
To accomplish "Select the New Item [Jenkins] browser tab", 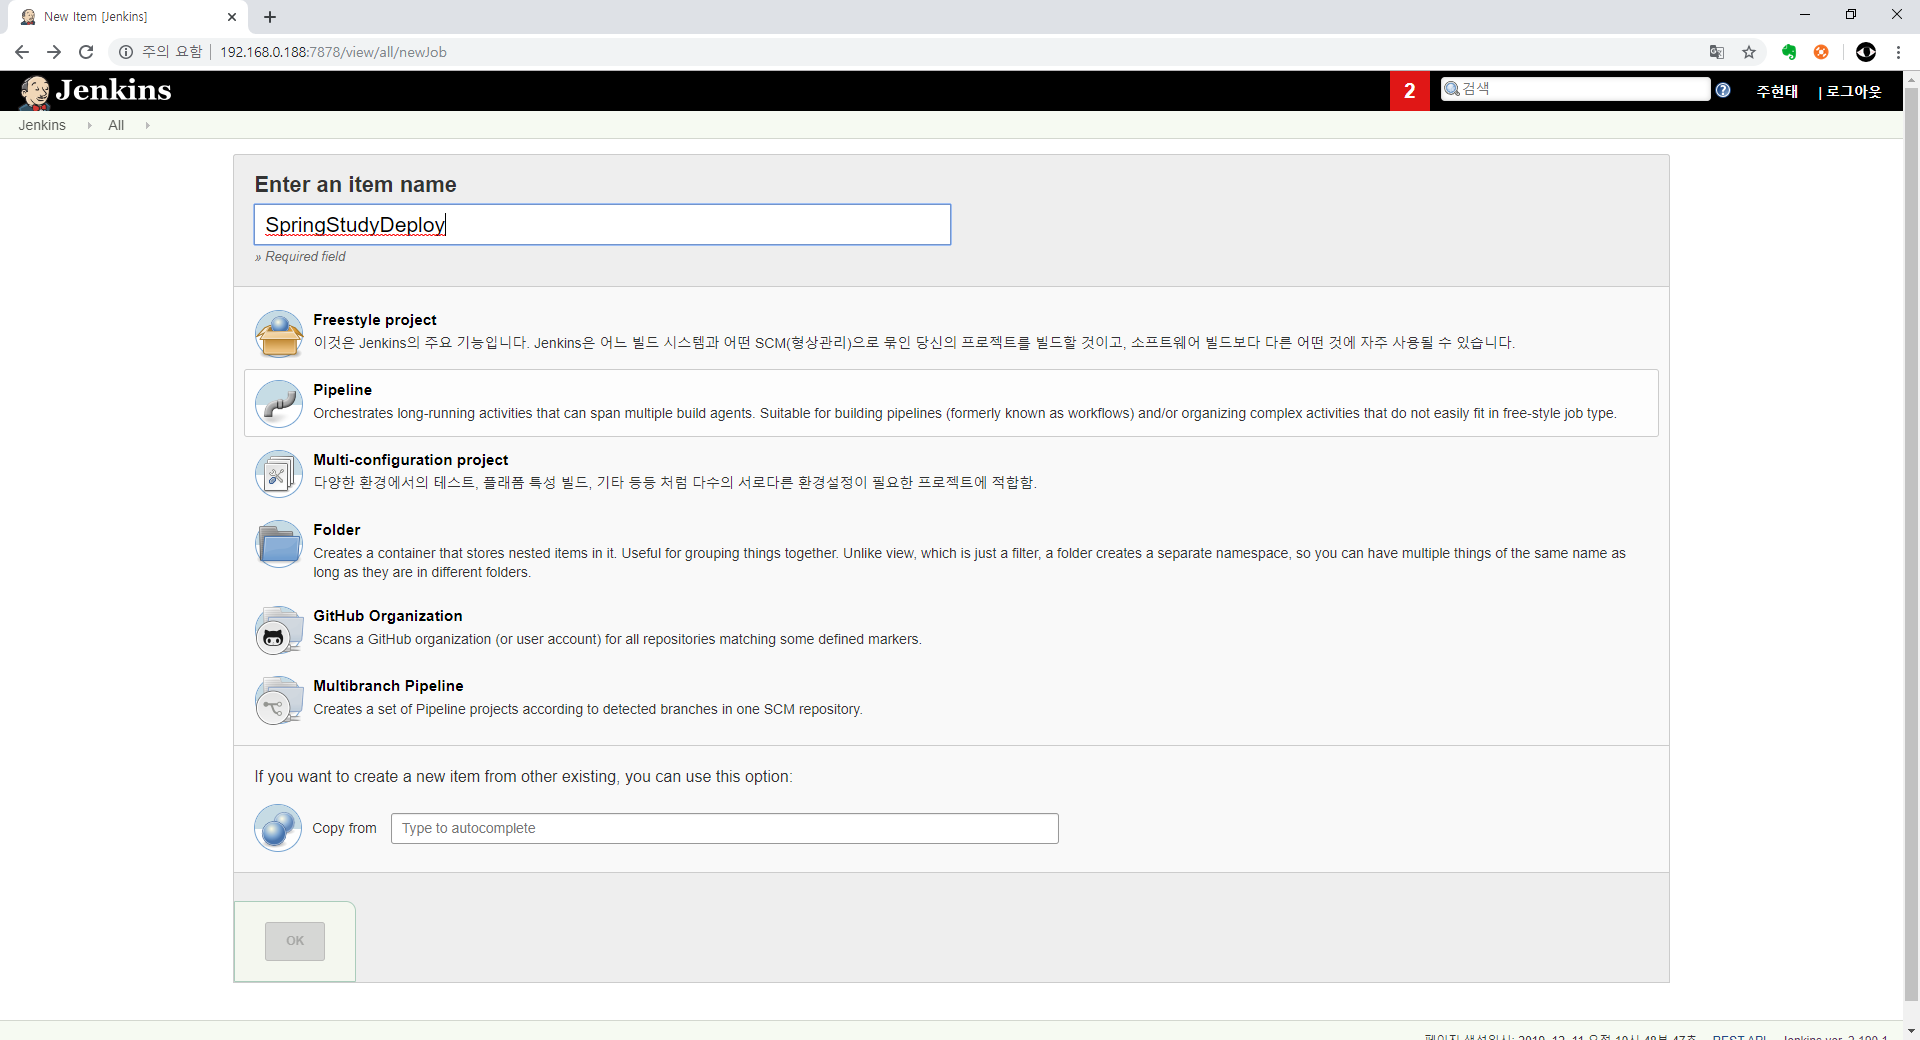I will 130,17.
